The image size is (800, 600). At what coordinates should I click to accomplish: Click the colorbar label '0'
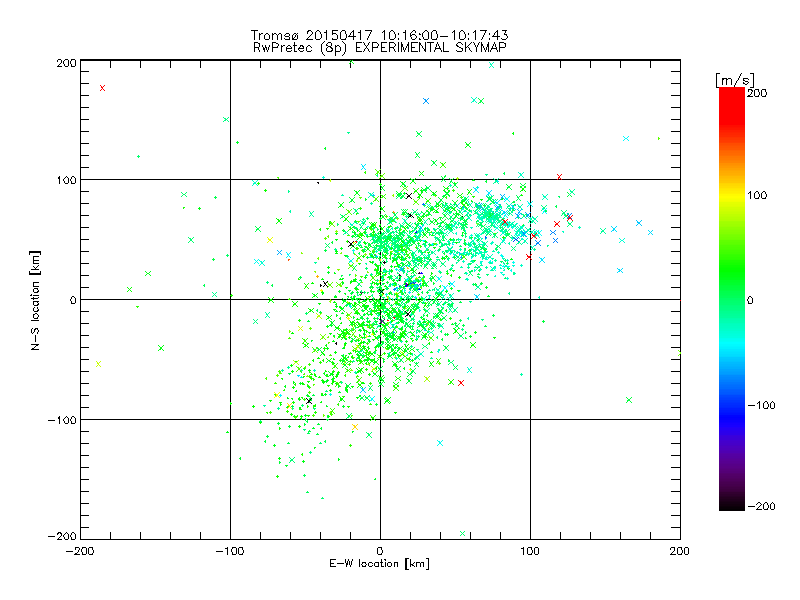(x=750, y=300)
